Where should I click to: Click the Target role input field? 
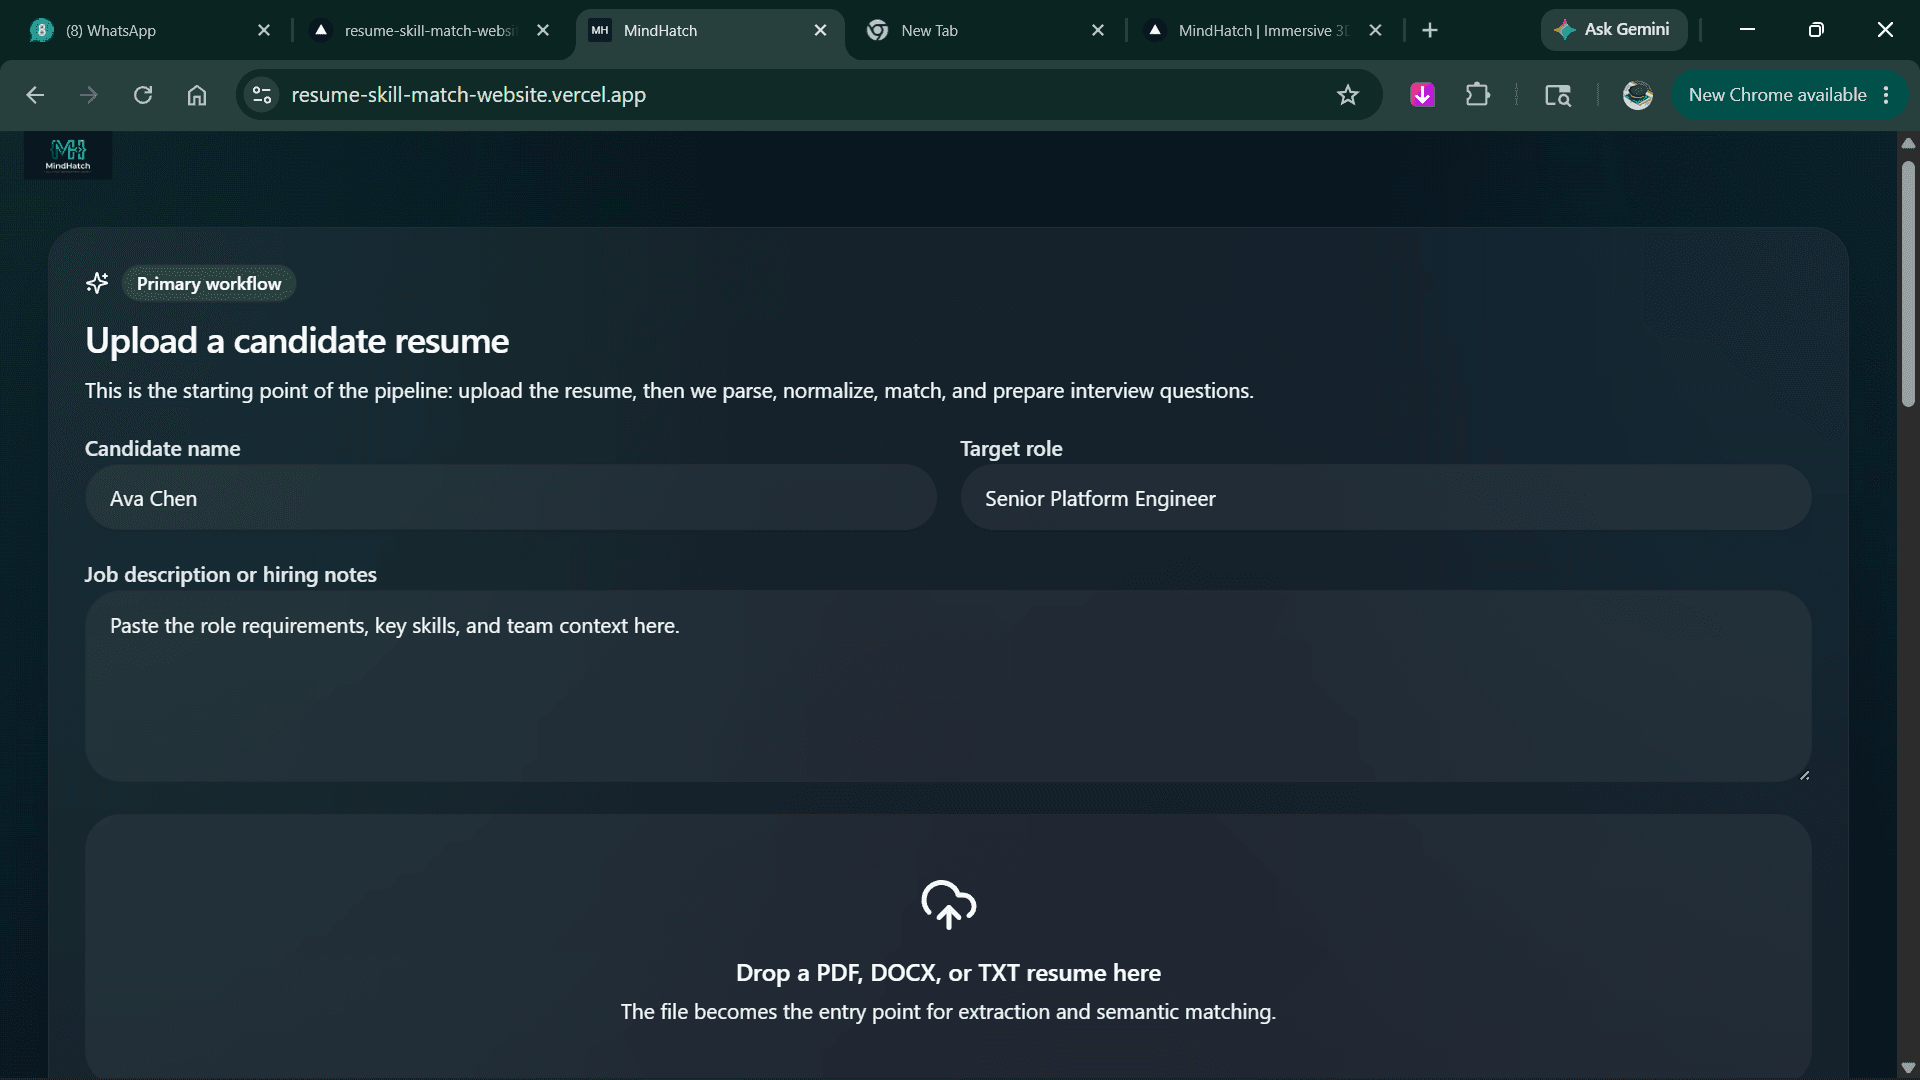[1386, 498]
